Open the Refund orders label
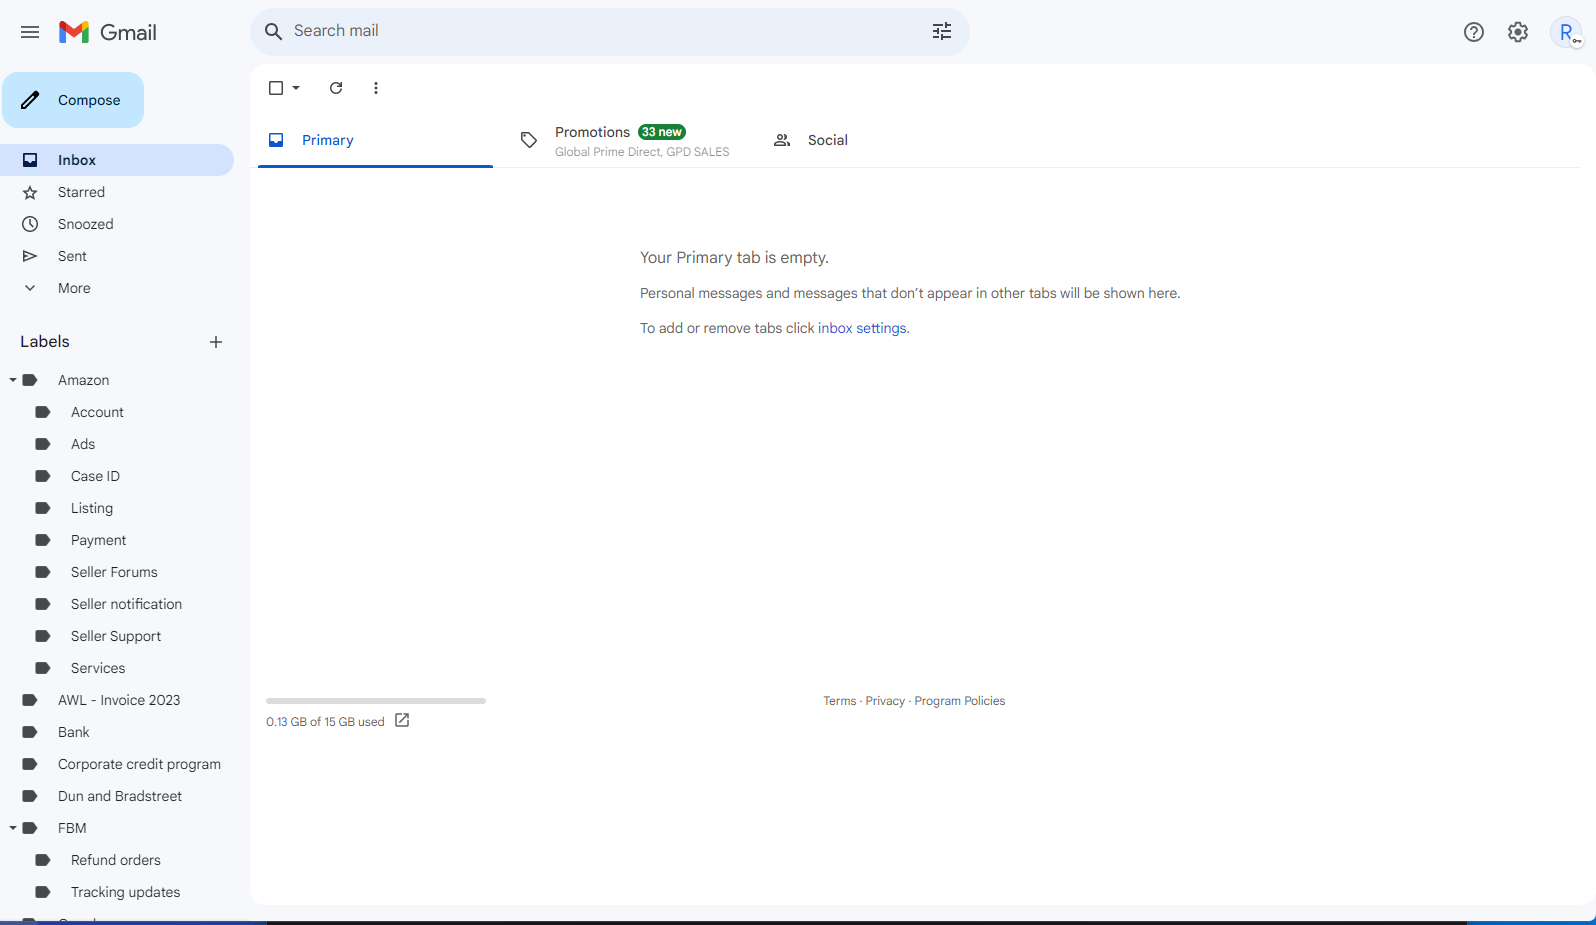The image size is (1596, 925). tap(116, 860)
